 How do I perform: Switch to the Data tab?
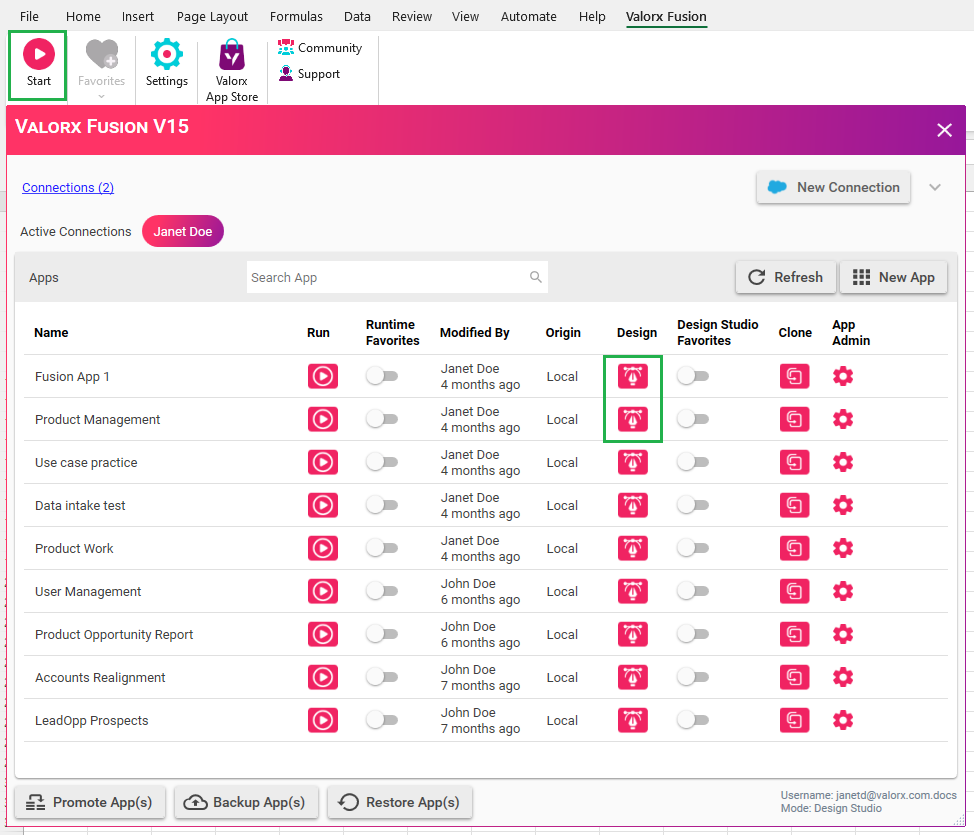pos(357,17)
